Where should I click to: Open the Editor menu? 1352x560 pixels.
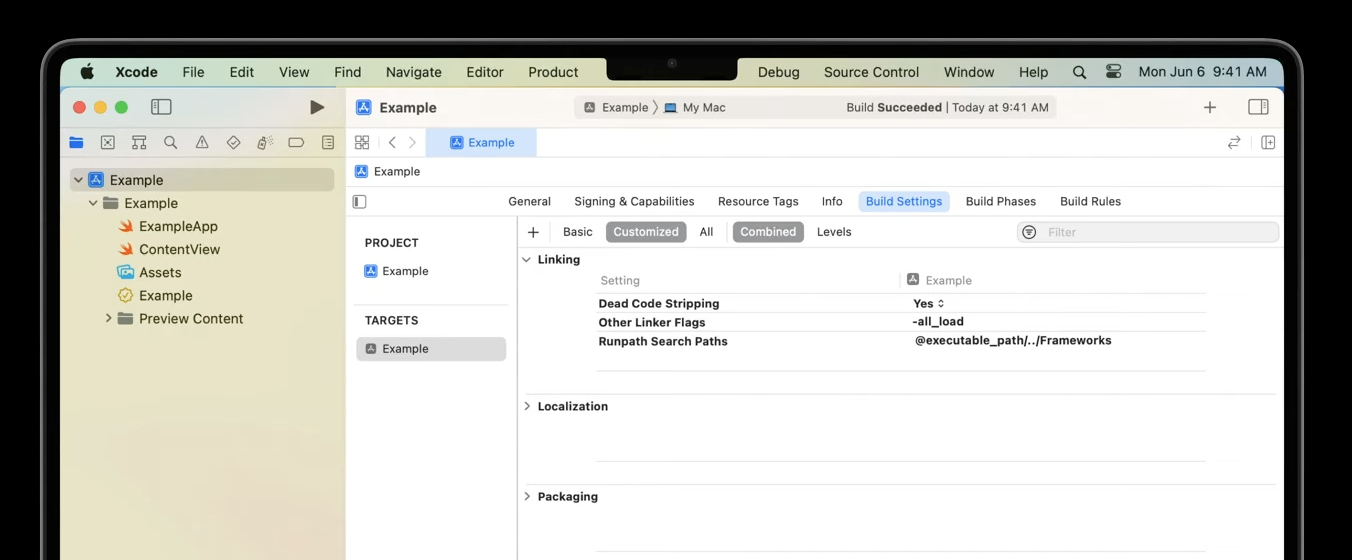tap(485, 72)
